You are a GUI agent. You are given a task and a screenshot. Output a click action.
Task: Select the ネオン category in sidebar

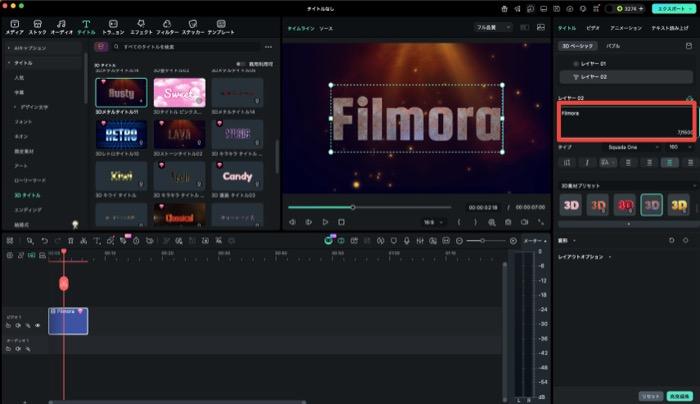21,137
